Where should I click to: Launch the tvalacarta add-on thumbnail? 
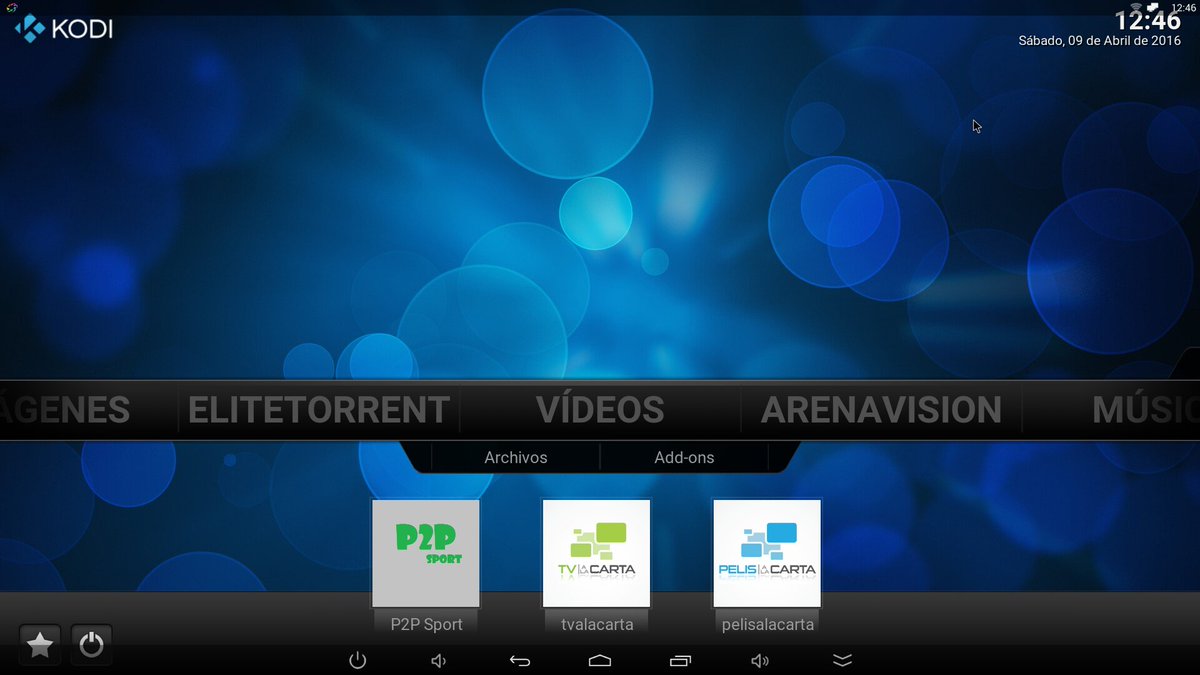597,553
